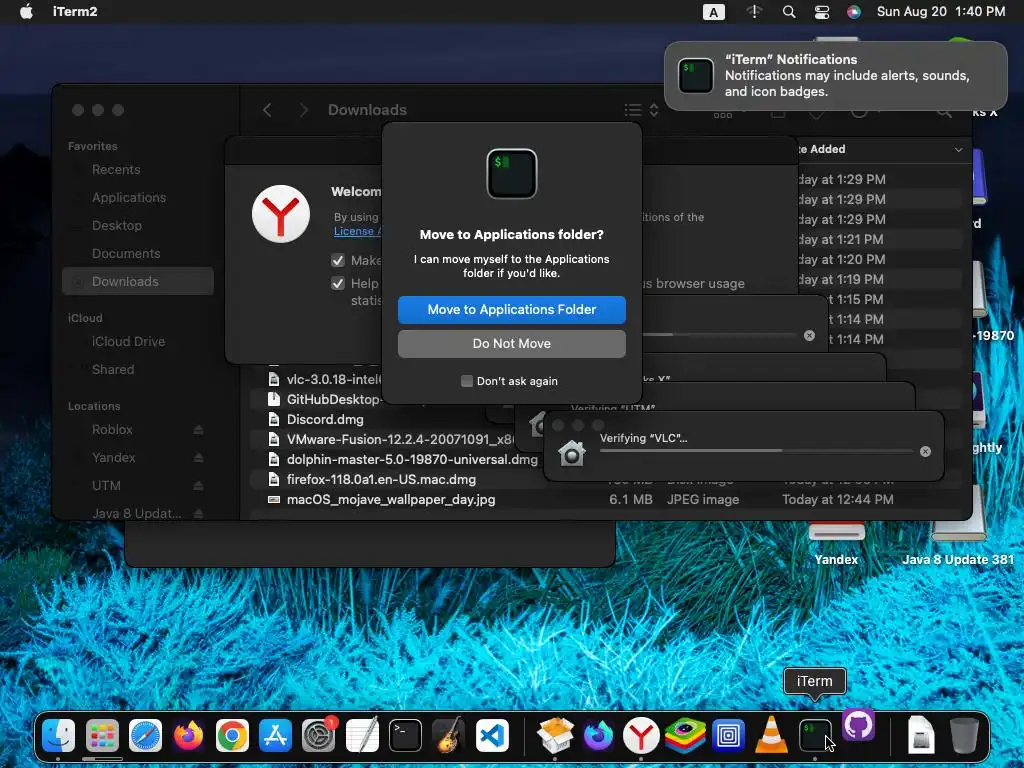
Task: Open TextEdit from the Dock
Action: (x=362, y=735)
